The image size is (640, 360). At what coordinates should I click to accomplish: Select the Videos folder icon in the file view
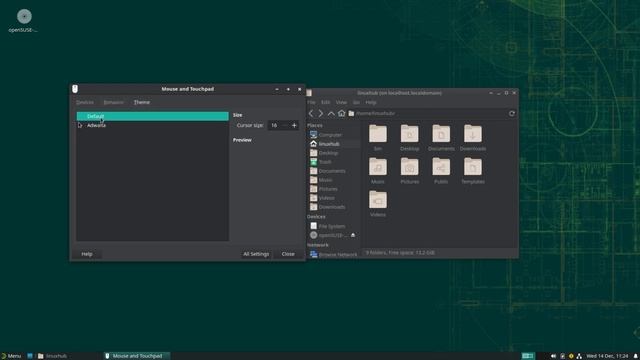click(378, 200)
